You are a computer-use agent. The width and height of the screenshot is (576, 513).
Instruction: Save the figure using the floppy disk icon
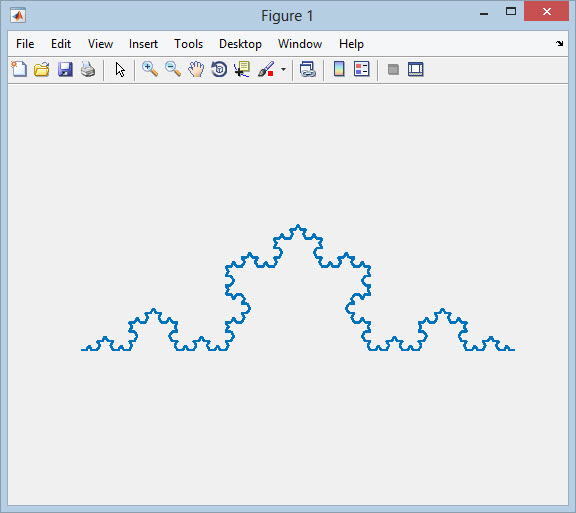click(x=65, y=69)
